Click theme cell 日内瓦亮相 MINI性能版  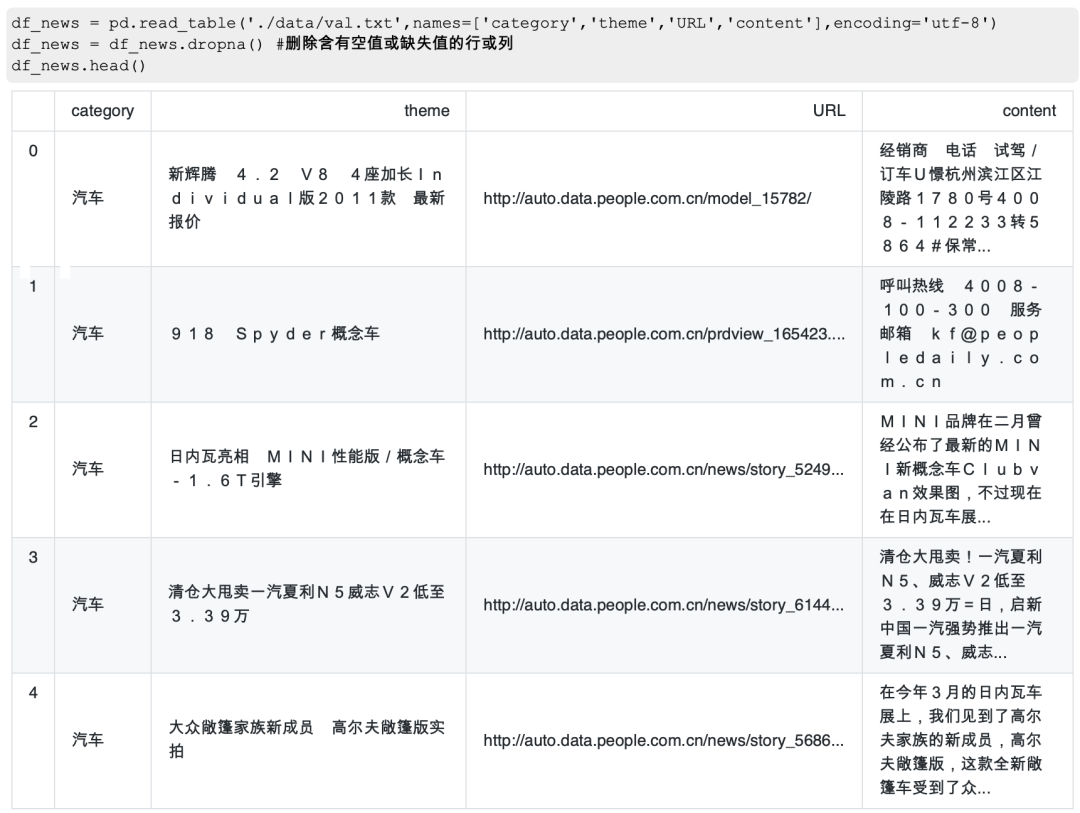click(307, 469)
